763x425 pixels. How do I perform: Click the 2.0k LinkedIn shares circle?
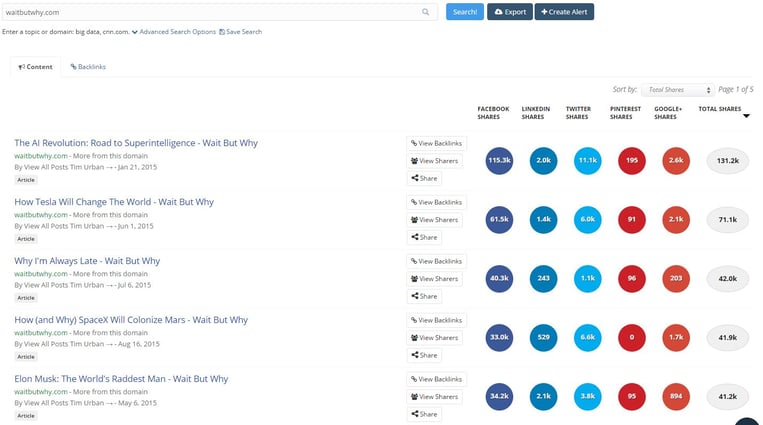click(x=544, y=161)
